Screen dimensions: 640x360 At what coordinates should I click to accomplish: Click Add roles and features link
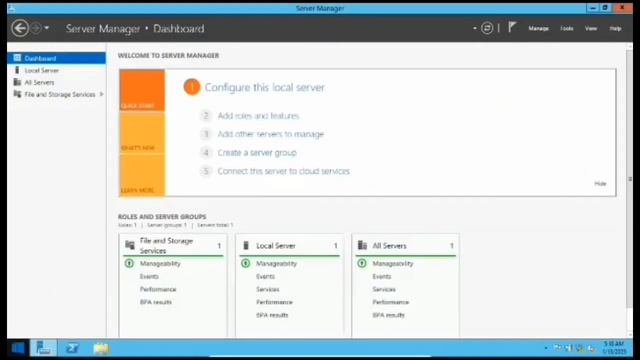[258, 116]
